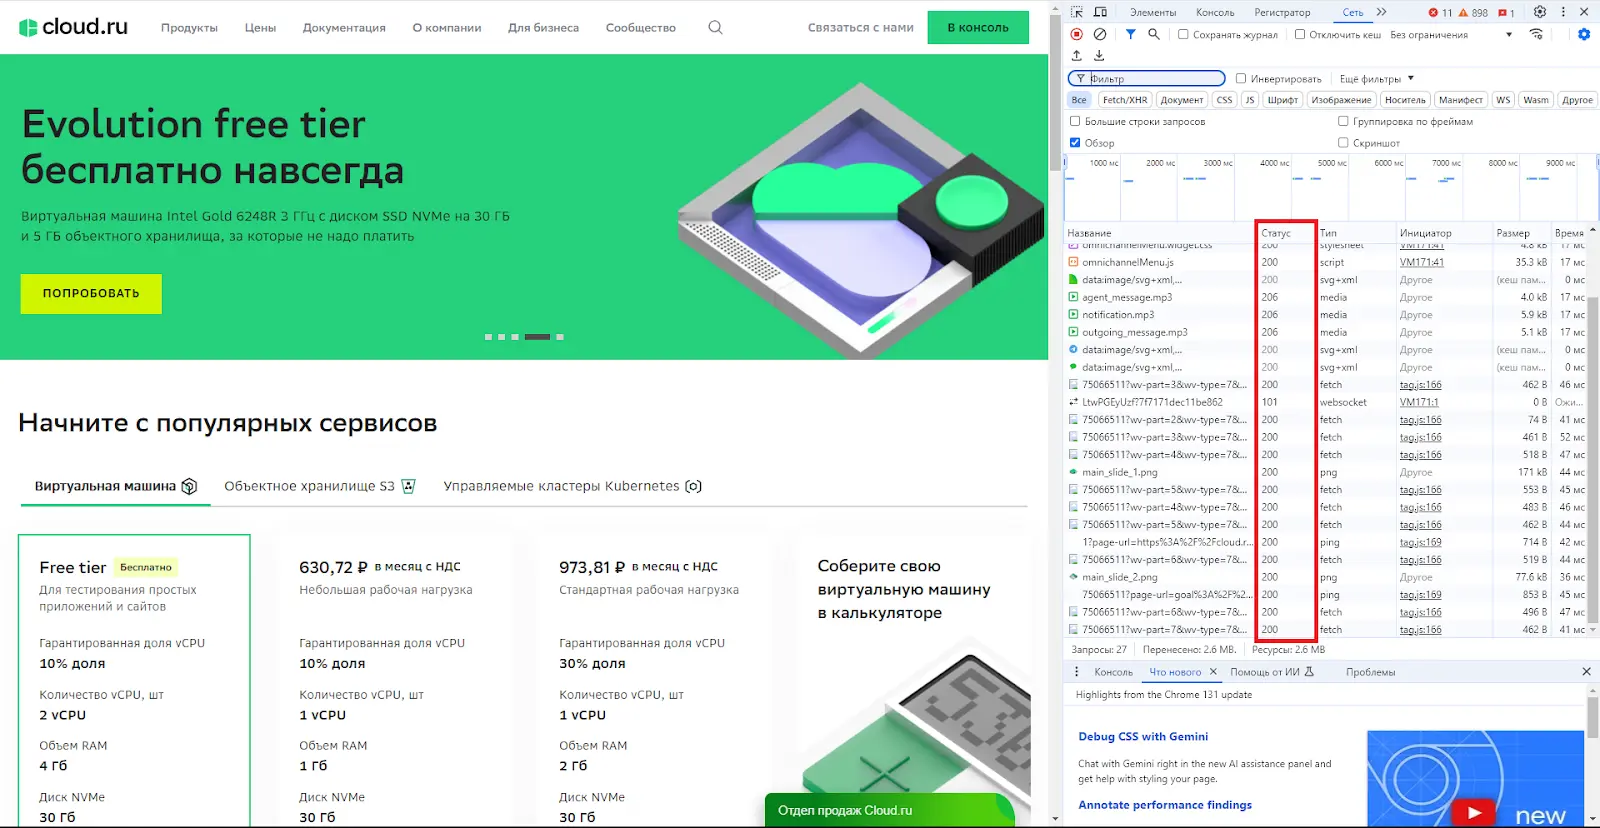The width and height of the screenshot is (1600, 828).
Task: Uncheck the 'Обзор' overview checkbox
Action: [x=1075, y=142]
